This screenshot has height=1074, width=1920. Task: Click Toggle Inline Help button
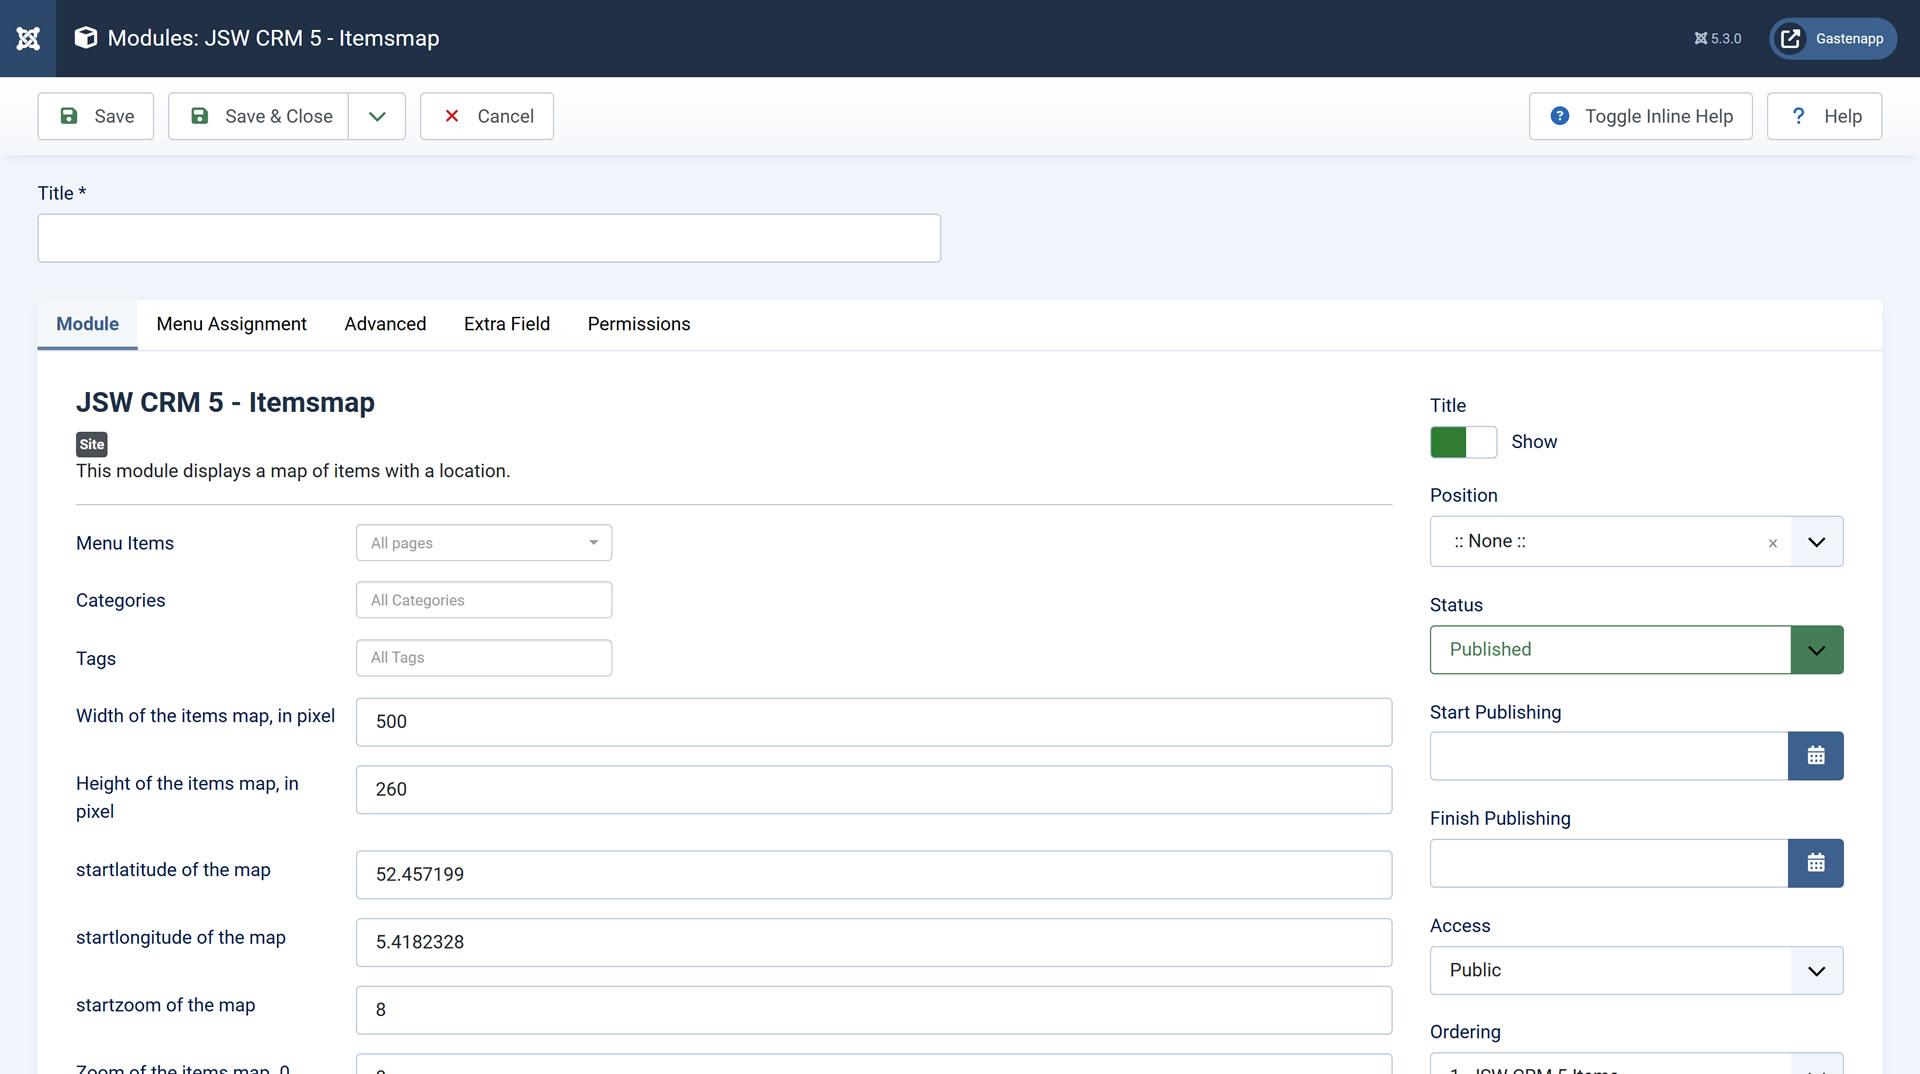click(x=1640, y=116)
